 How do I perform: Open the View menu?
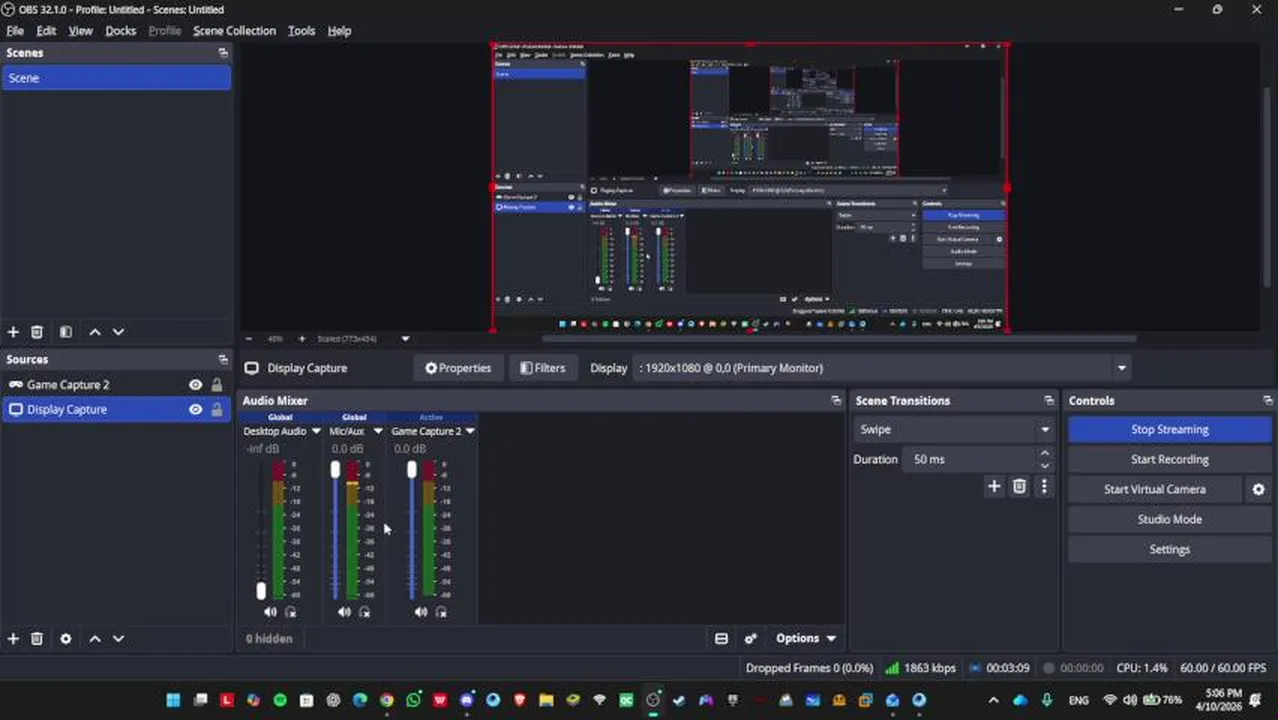[x=80, y=31]
